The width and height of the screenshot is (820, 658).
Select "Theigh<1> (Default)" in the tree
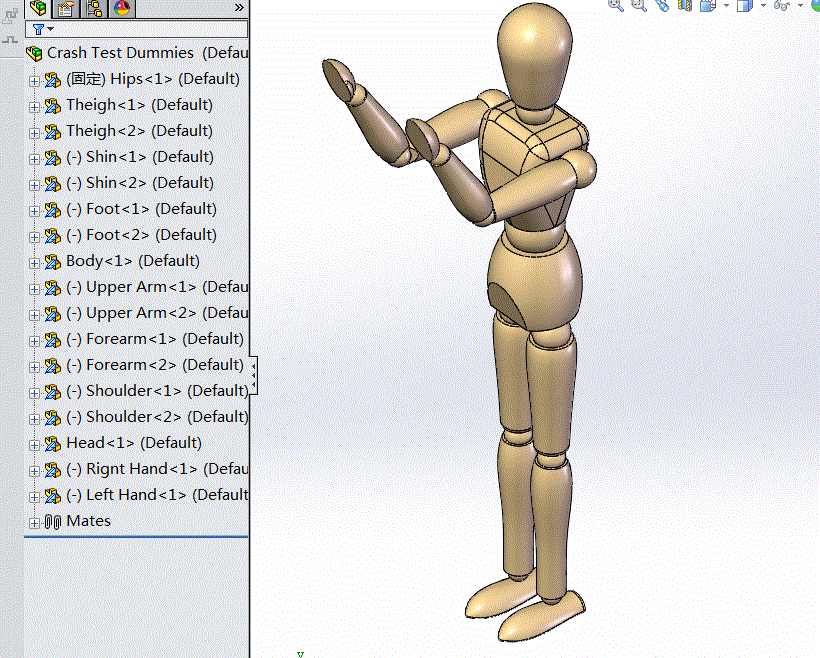click(x=140, y=105)
